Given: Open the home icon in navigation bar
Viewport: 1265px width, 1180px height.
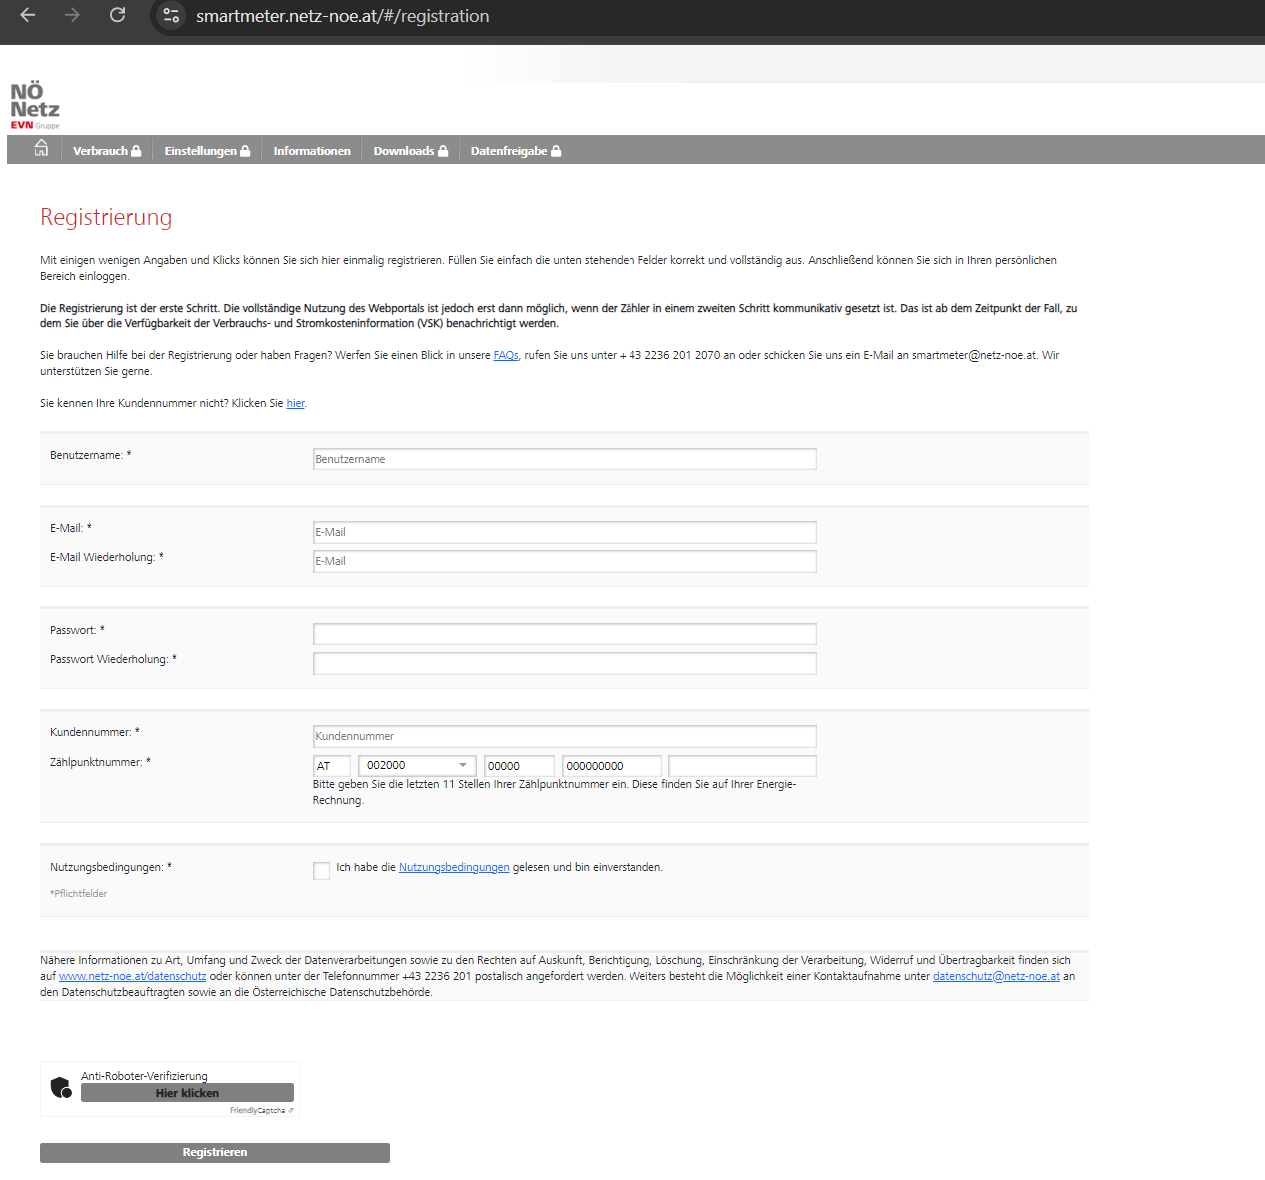Looking at the screenshot, I should (x=41, y=149).
